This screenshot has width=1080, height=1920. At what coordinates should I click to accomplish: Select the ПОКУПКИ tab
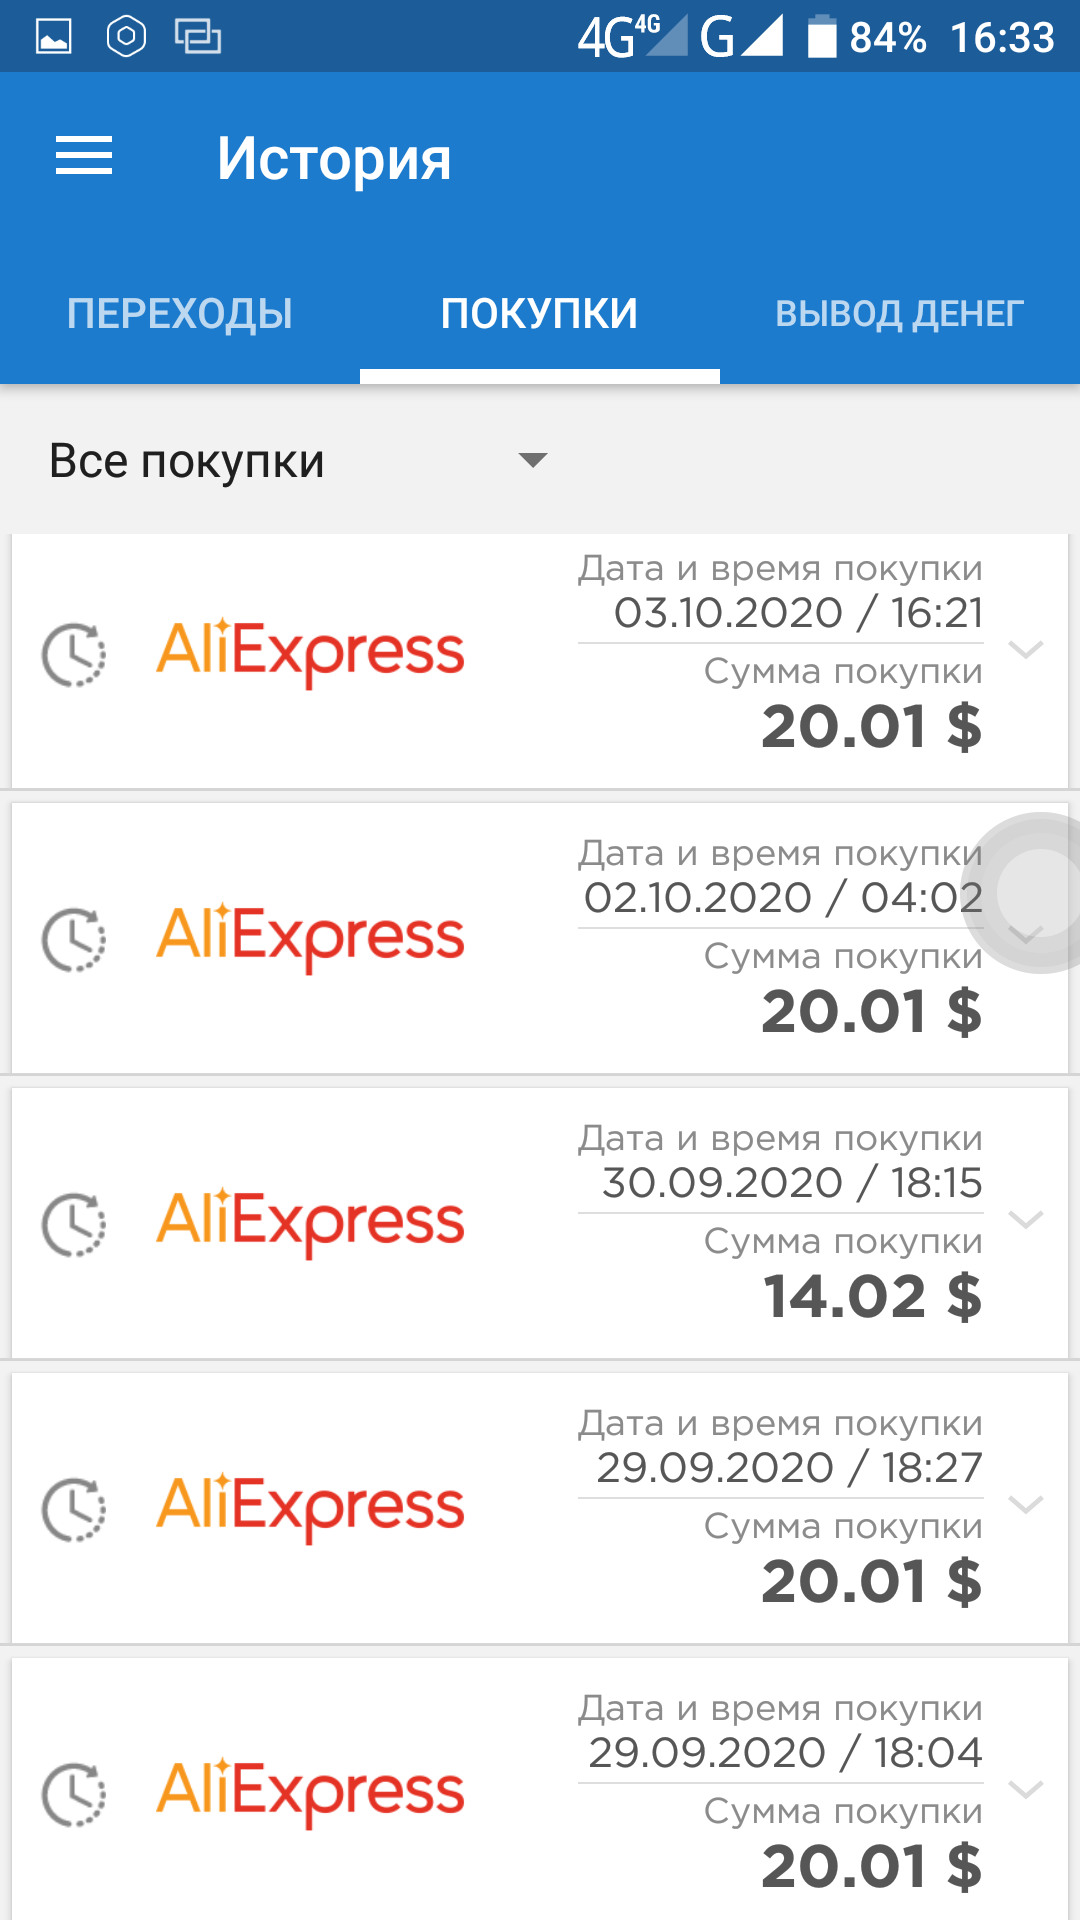[540, 314]
